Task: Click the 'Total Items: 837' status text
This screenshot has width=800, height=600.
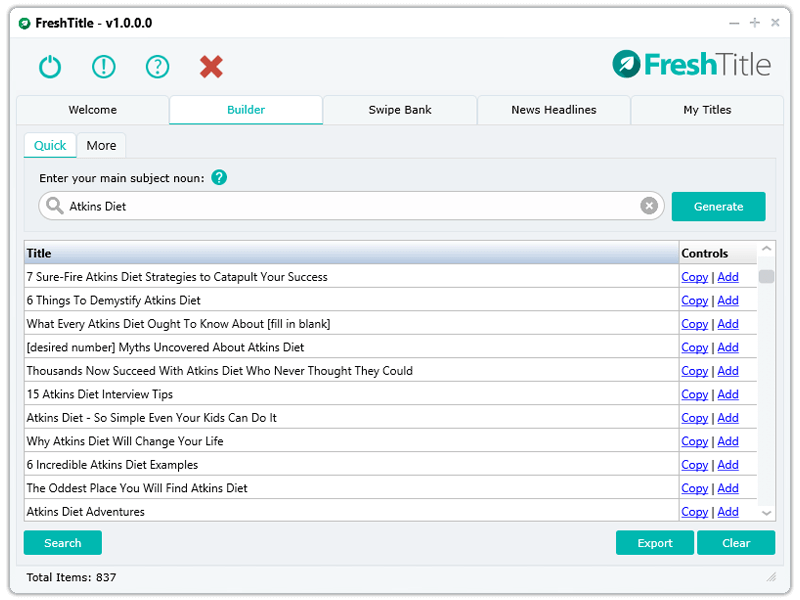Action: point(71,577)
